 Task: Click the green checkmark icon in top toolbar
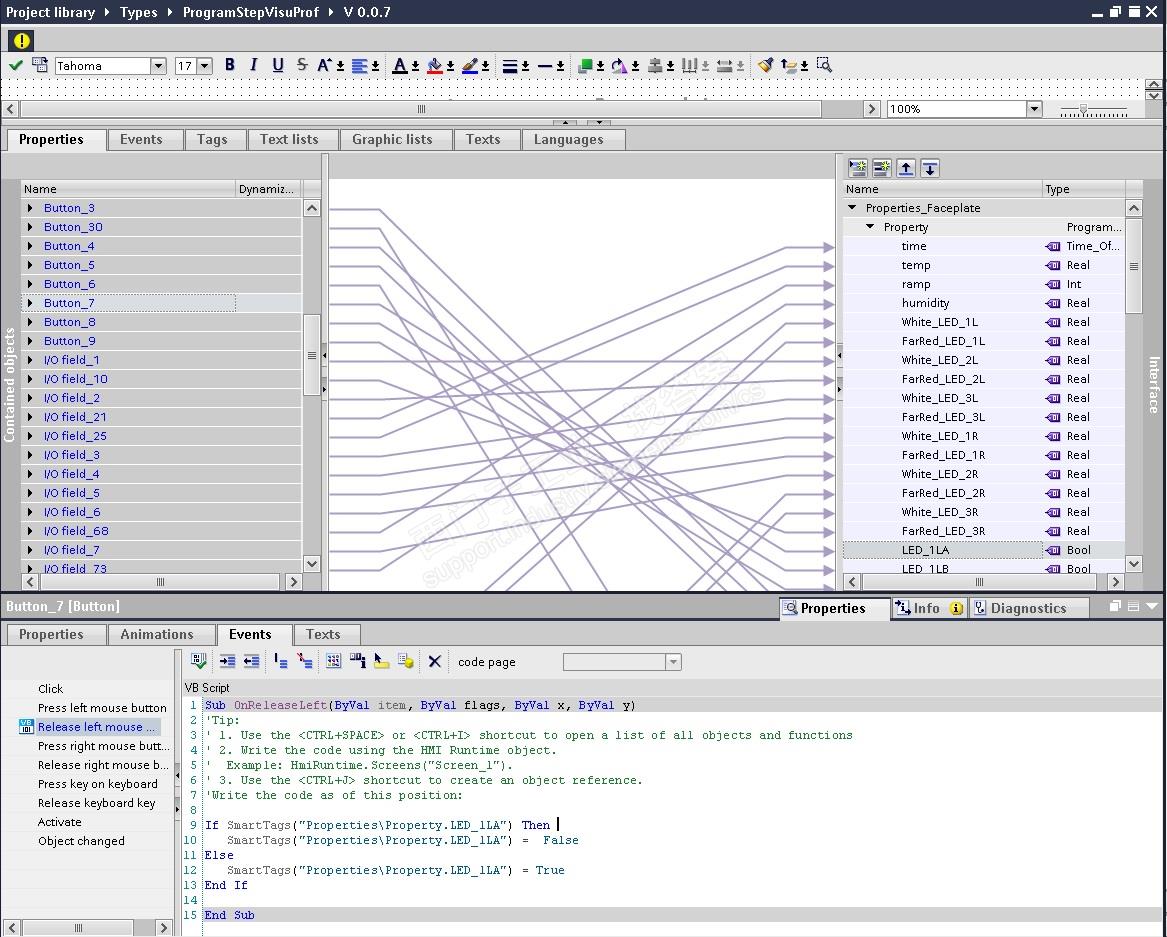coord(15,65)
